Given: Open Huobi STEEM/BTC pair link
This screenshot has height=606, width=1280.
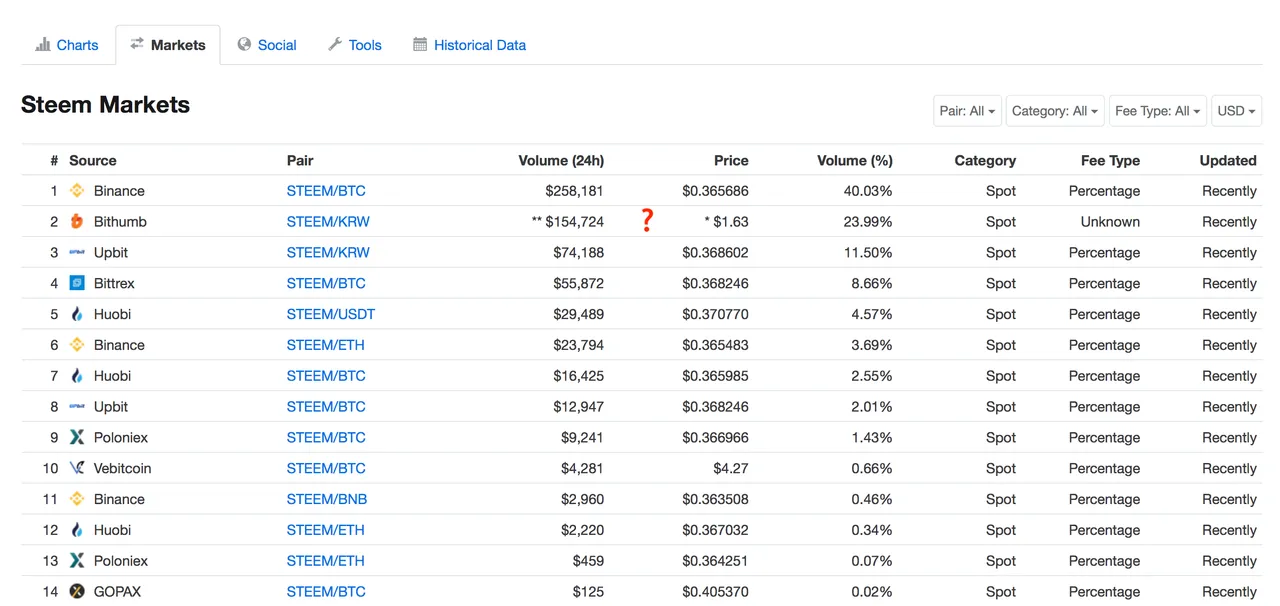Looking at the screenshot, I should click(326, 376).
